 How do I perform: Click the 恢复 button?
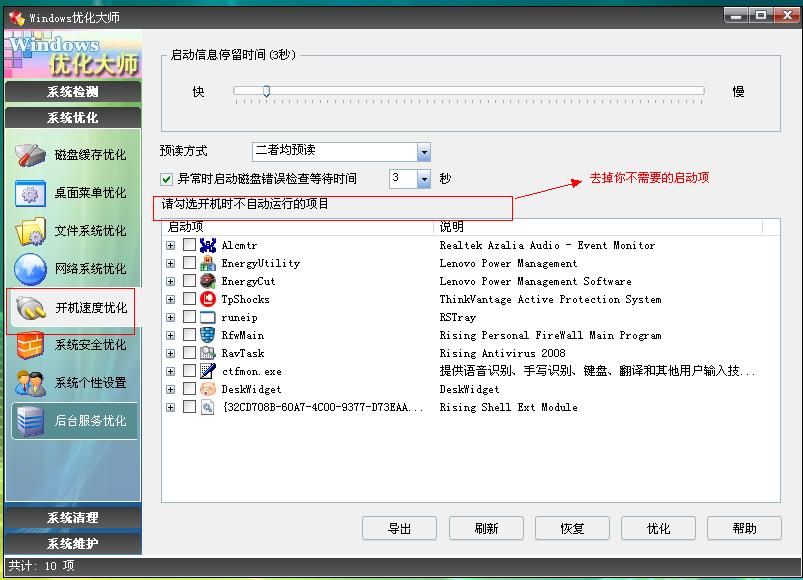[572, 528]
